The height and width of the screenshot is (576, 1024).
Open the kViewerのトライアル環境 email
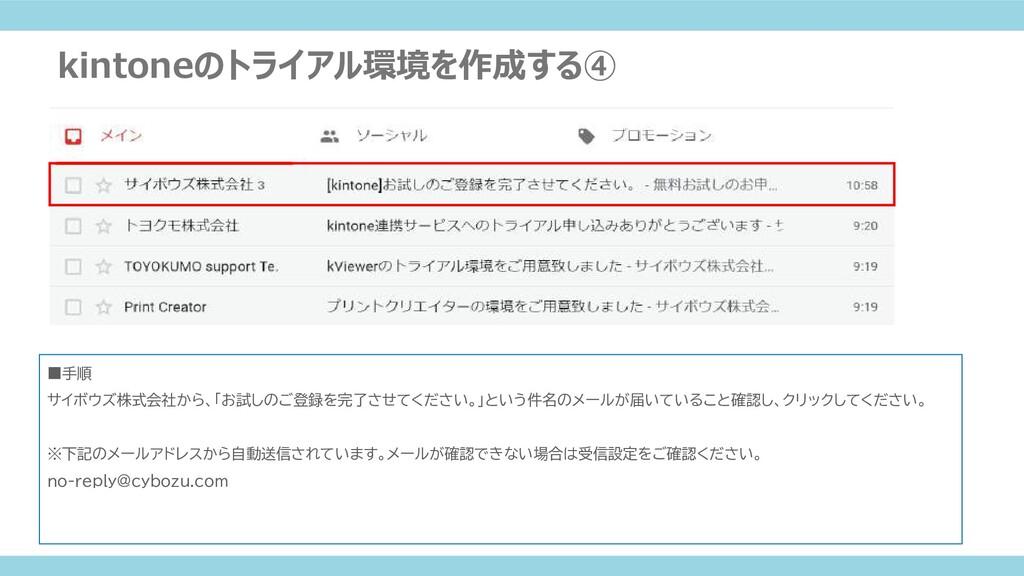[x=550, y=266]
